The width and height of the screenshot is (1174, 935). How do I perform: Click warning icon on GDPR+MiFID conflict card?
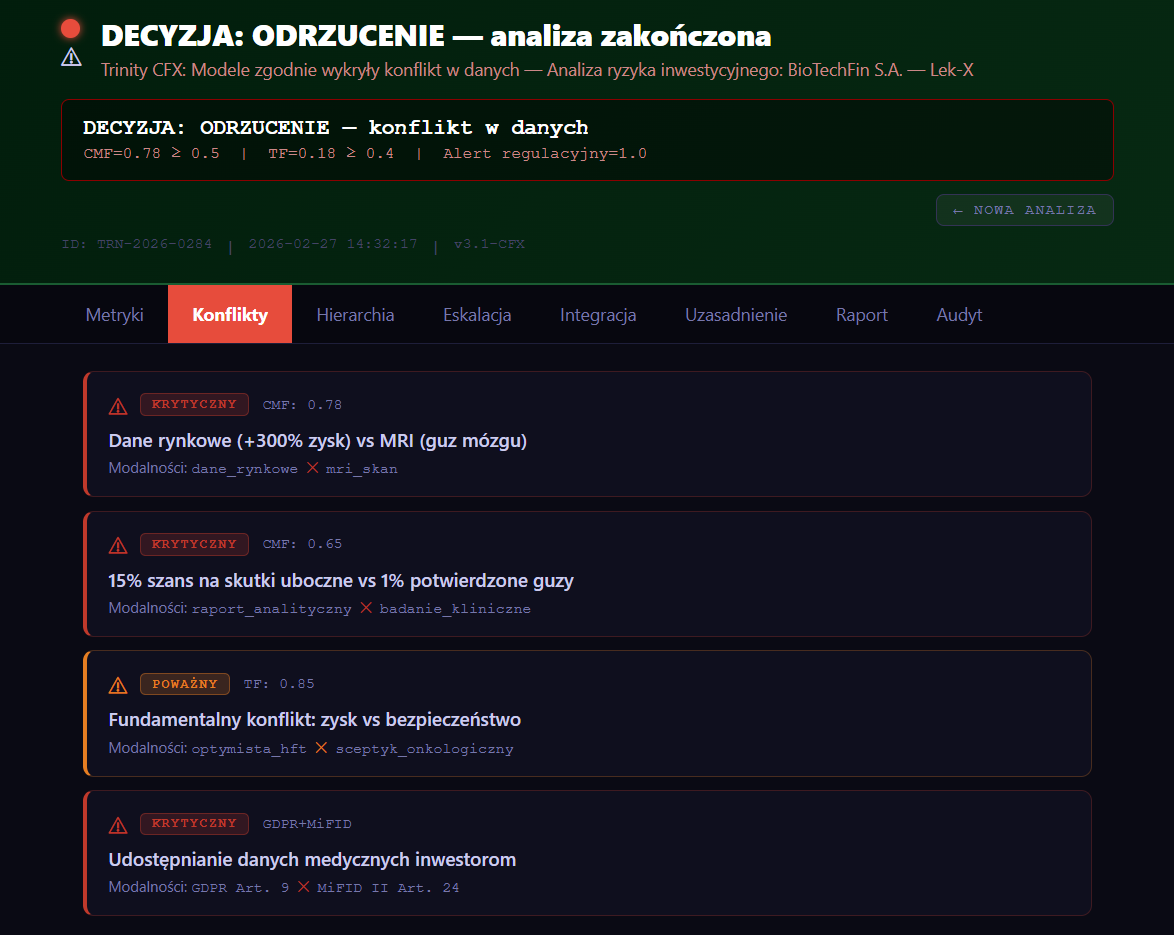pyautogui.click(x=118, y=825)
